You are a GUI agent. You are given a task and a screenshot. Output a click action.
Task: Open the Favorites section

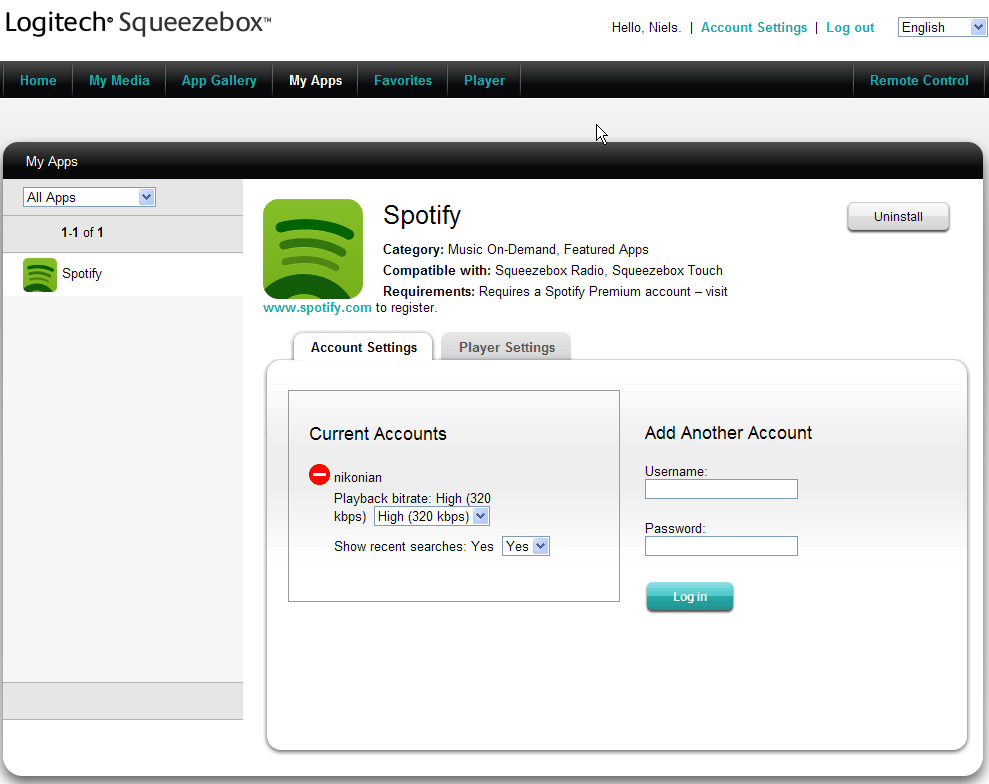click(x=403, y=80)
